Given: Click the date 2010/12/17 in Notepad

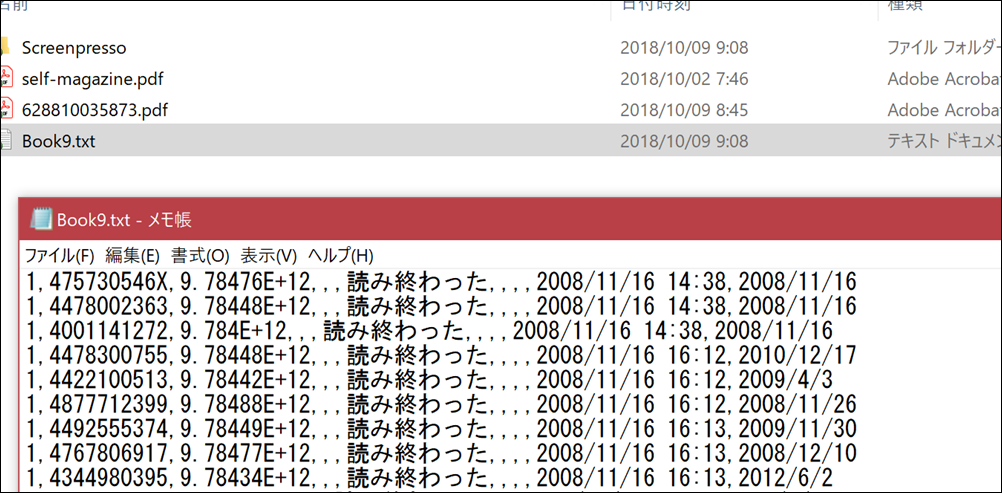Looking at the screenshot, I should pyautogui.click(x=797, y=354).
